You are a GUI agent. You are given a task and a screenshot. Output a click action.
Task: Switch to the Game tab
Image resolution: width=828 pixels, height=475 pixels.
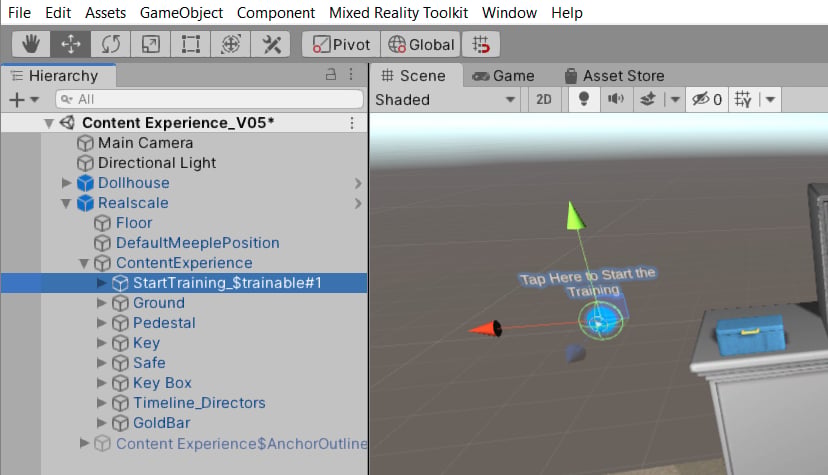pos(503,76)
